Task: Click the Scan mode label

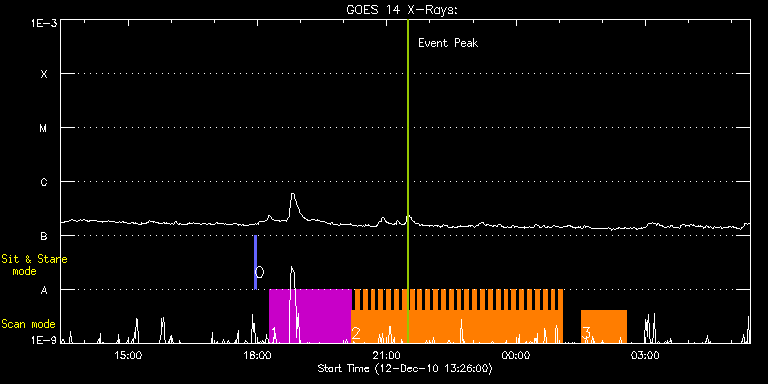Action: click(28, 324)
